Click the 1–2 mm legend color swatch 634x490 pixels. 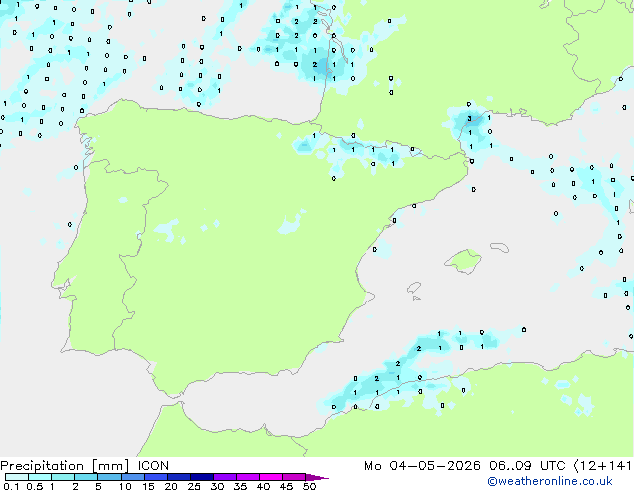pyautogui.click(x=63, y=477)
